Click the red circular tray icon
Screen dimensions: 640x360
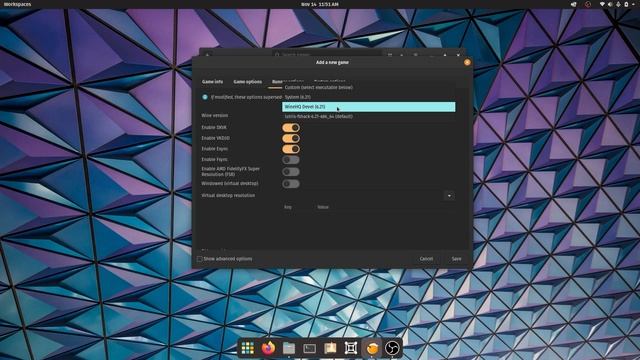point(588,4)
